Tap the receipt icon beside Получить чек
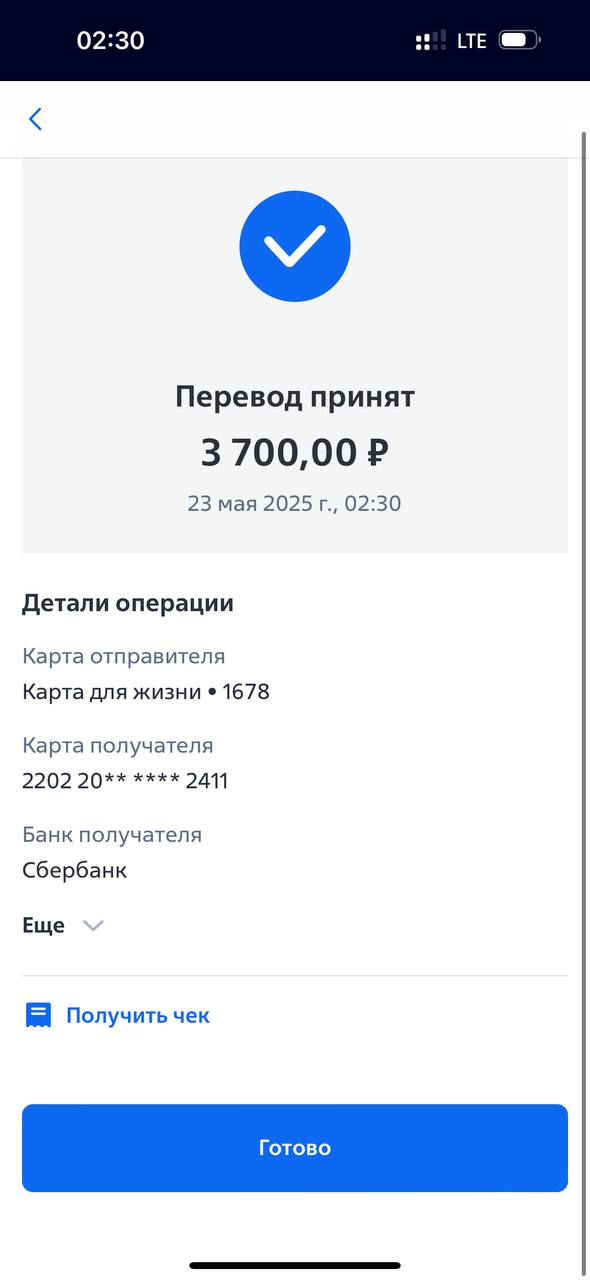This screenshot has height=1280, width=590. (x=38, y=1016)
